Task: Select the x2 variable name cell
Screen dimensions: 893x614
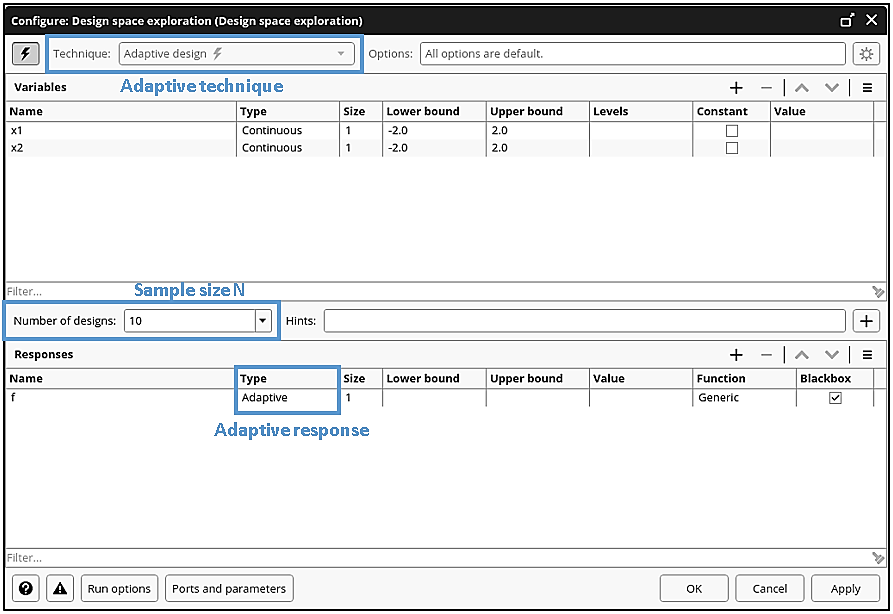Action: 121,148
